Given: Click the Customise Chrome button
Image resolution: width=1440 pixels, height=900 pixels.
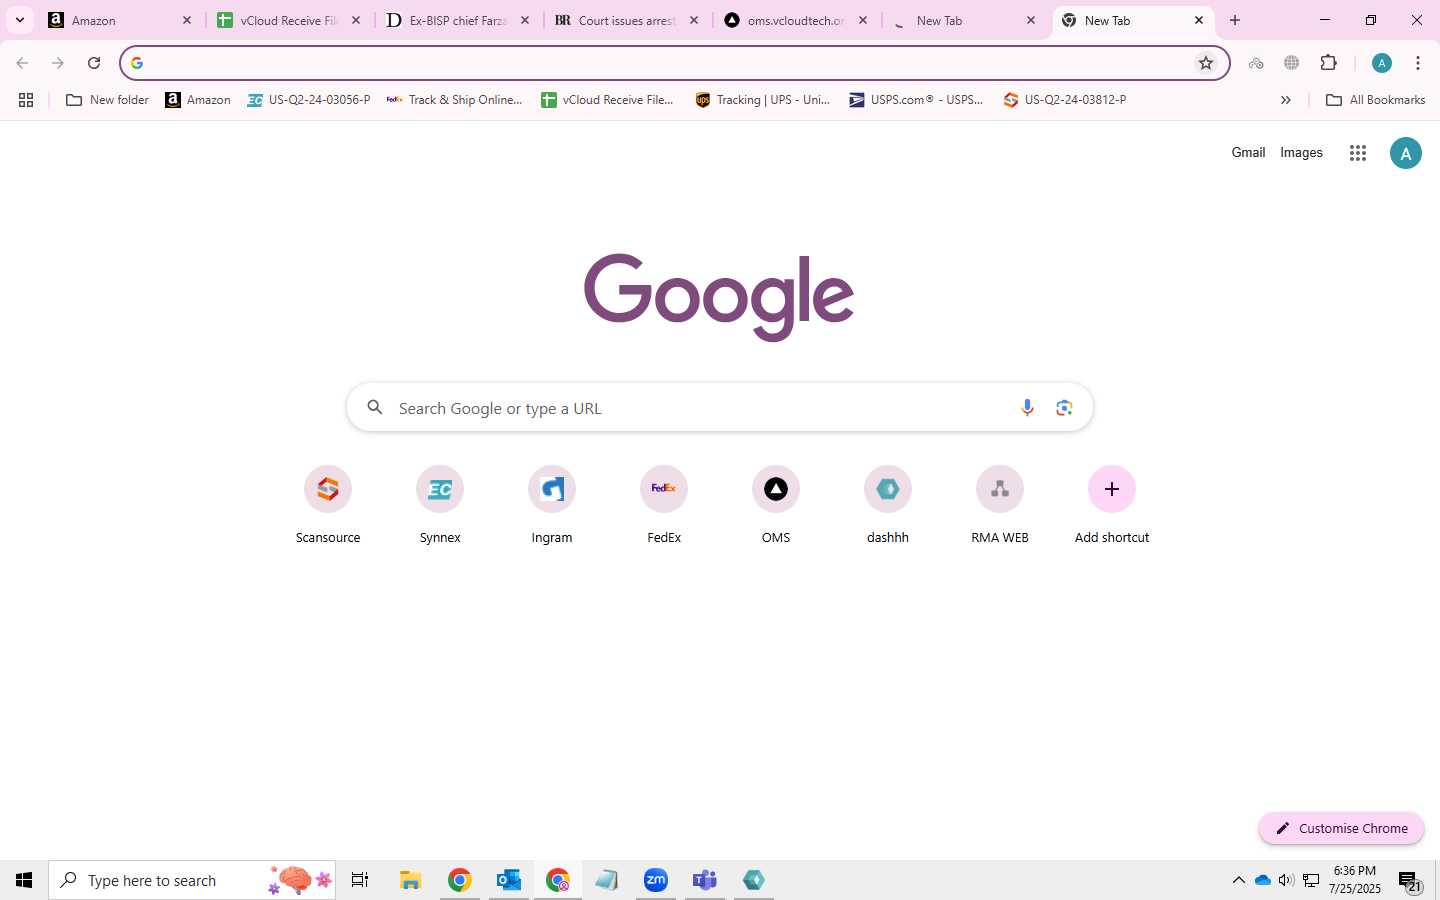Looking at the screenshot, I should [1341, 828].
